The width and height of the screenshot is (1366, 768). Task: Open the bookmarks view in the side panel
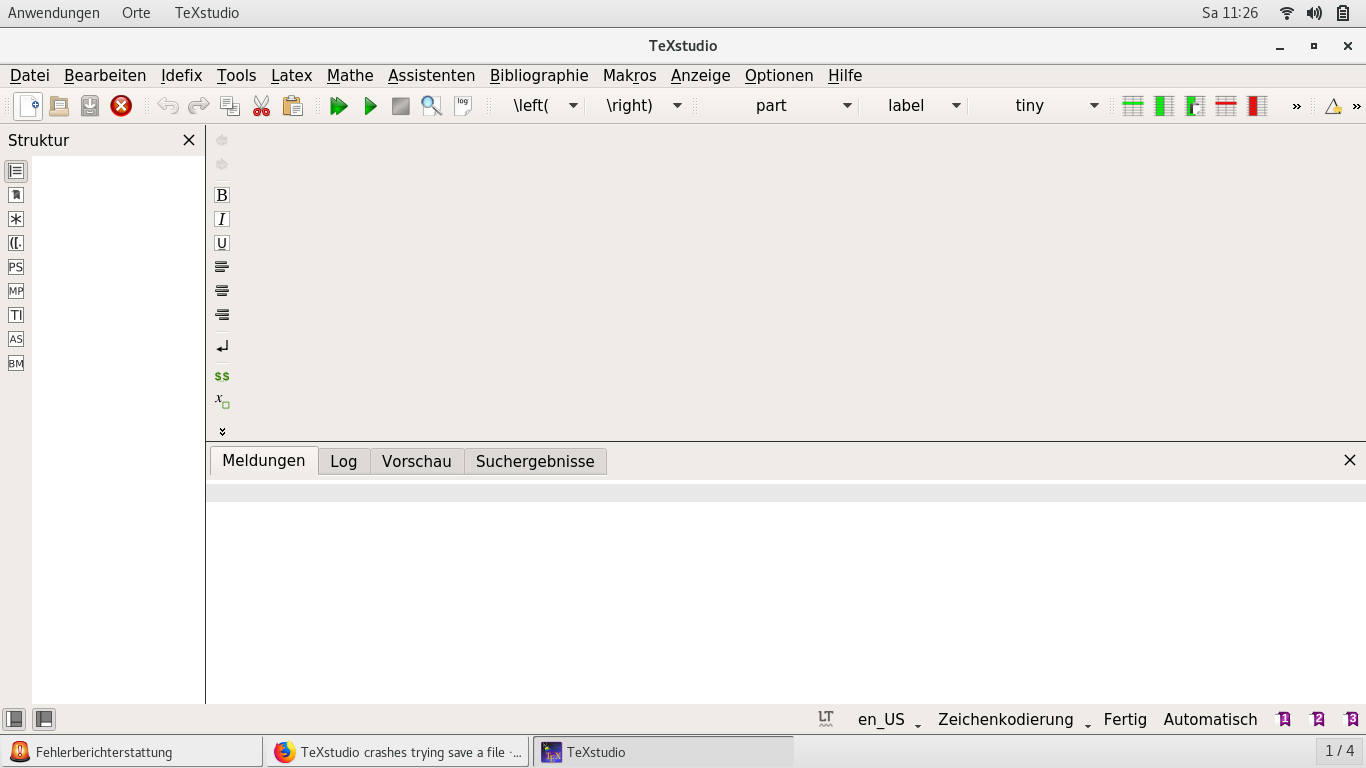(16, 195)
